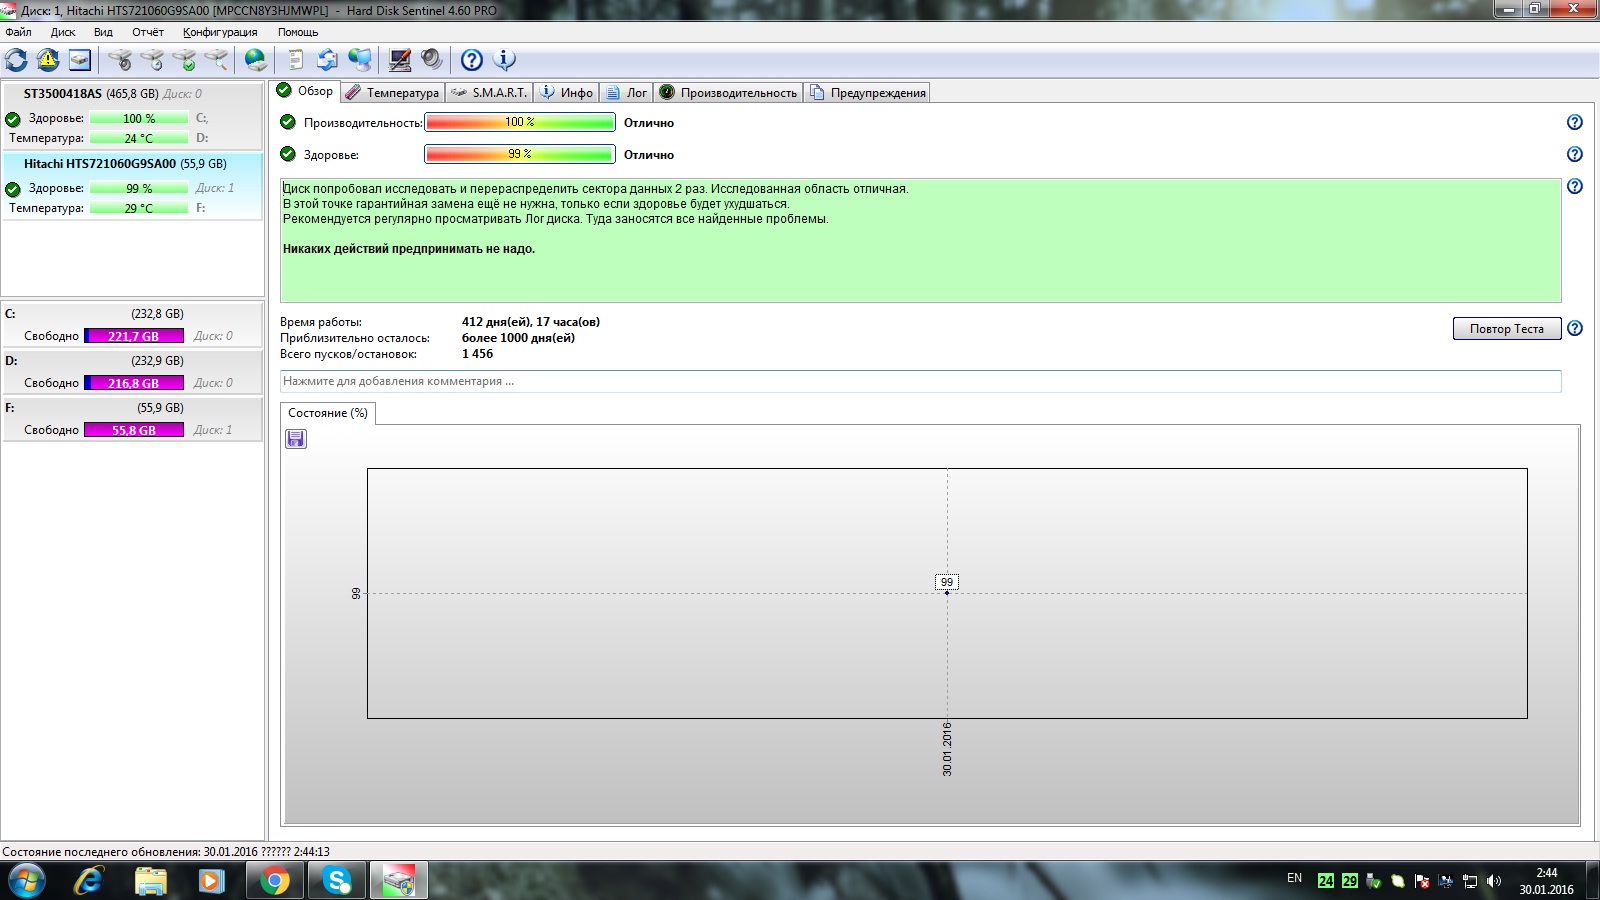The width and height of the screenshot is (1600, 900).
Task: Click the "более 1000 дня(ей)" value
Action: coord(518,338)
